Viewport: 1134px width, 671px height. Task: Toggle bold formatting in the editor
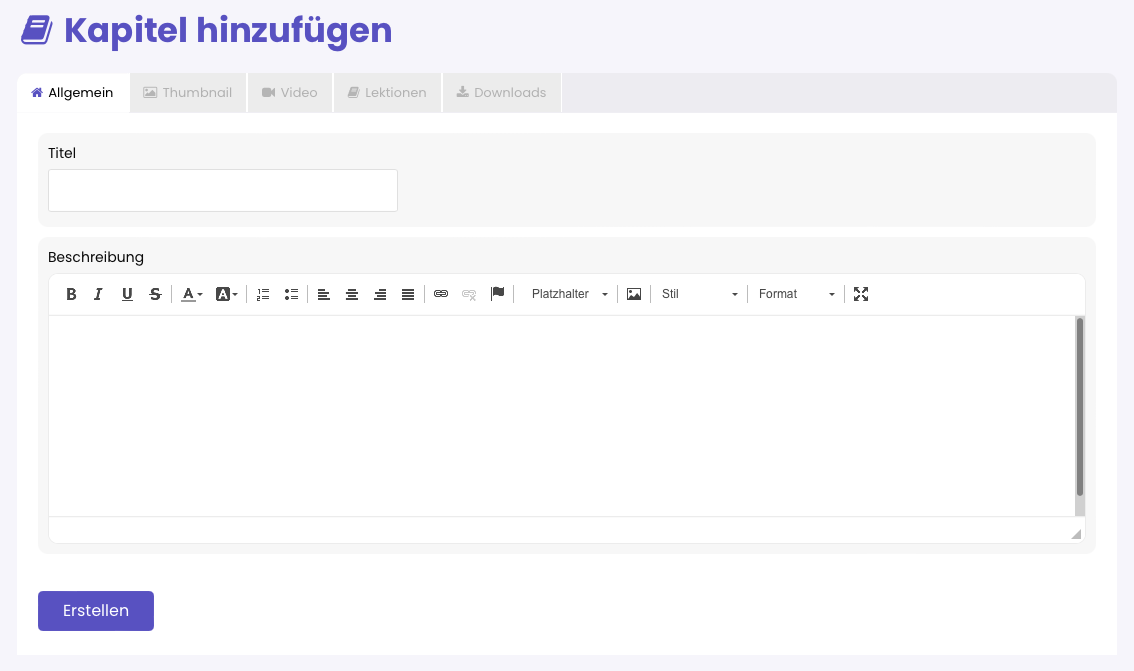[x=71, y=294]
